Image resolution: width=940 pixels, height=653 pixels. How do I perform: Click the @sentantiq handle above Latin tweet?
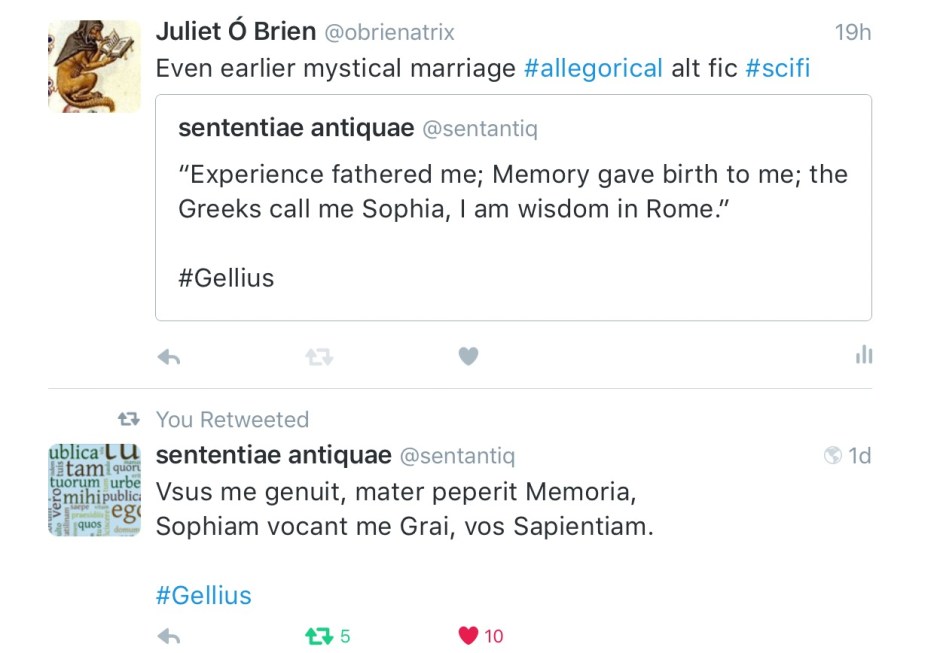pos(457,457)
